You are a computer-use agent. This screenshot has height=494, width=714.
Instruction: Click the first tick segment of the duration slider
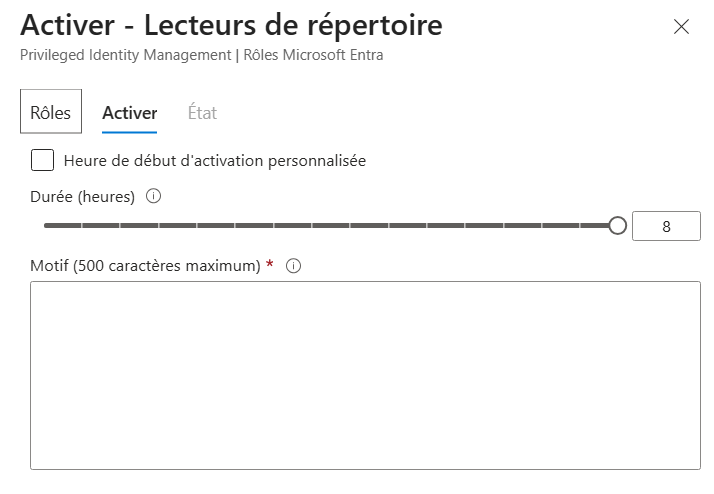point(63,226)
